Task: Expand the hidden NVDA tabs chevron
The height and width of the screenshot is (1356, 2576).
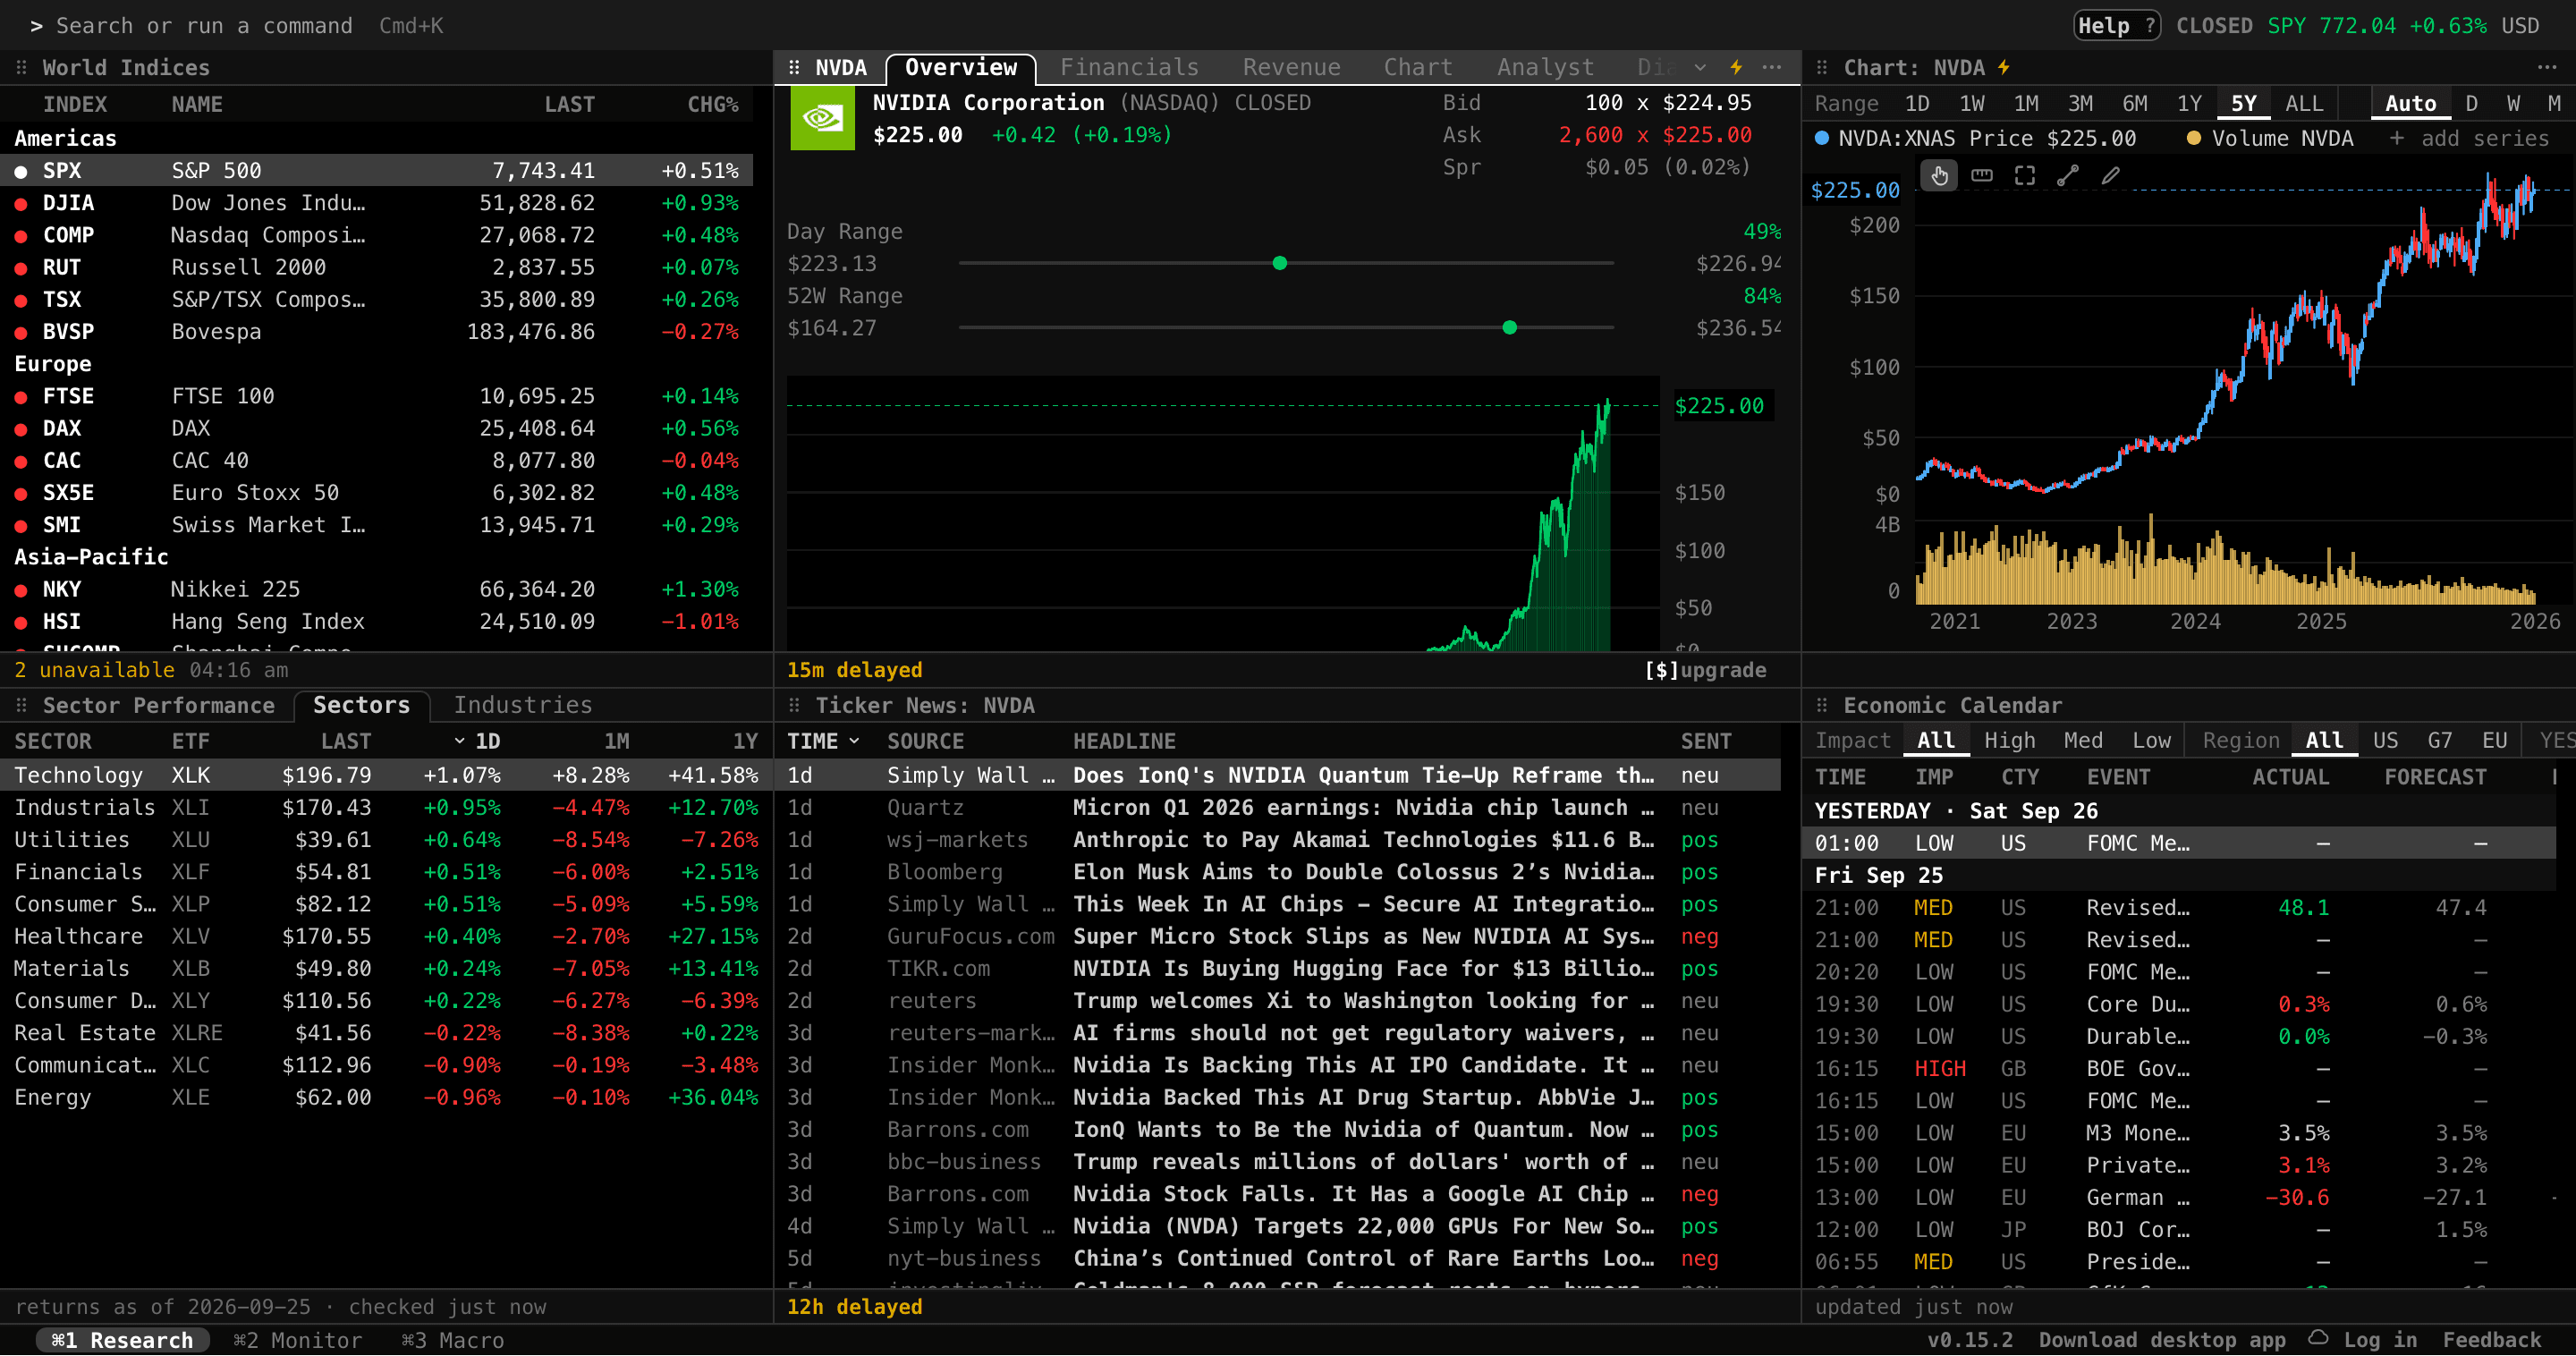Action: (x=1700, y=67)
